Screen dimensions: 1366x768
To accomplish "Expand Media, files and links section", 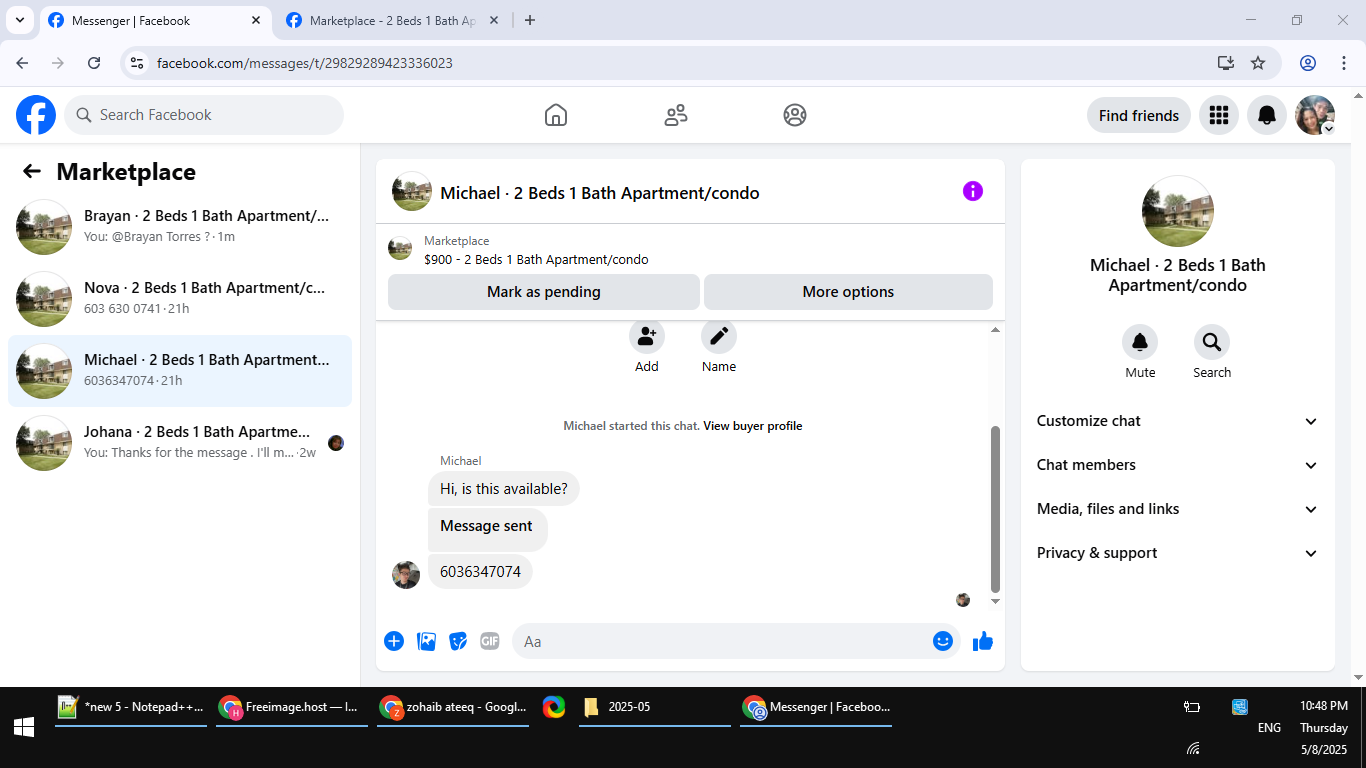I will [x=1178, y=509].
